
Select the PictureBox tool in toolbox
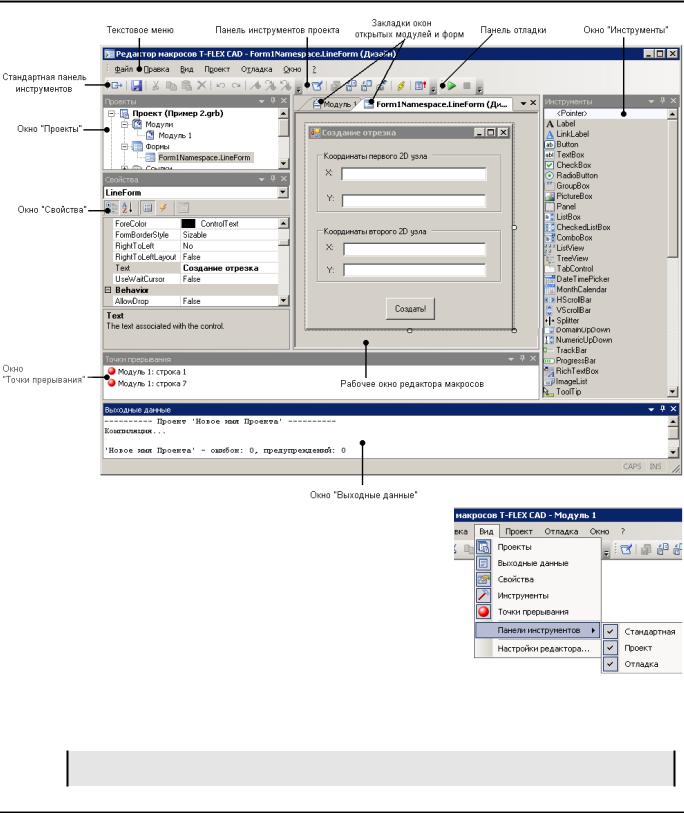(x=568, y=196)
